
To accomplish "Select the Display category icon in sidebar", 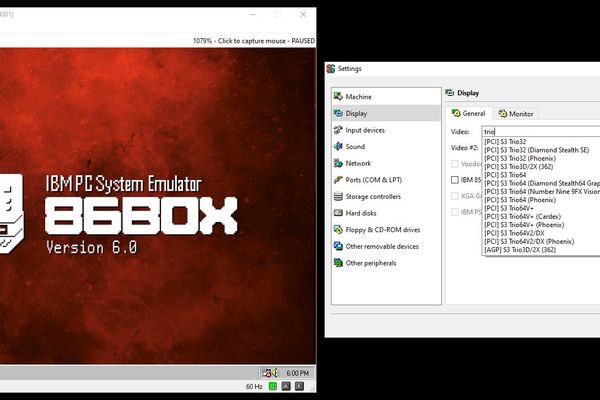I will click(338, 113).
